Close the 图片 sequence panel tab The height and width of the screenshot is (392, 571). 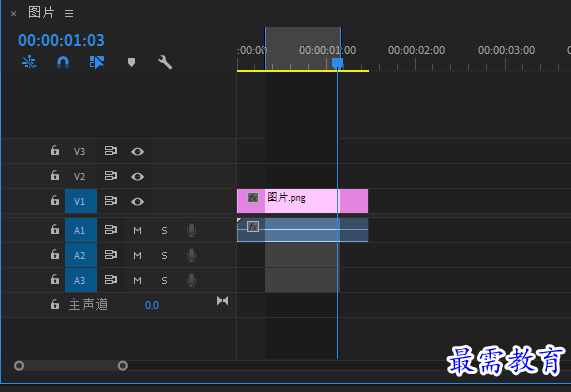[x=13, y=14]
